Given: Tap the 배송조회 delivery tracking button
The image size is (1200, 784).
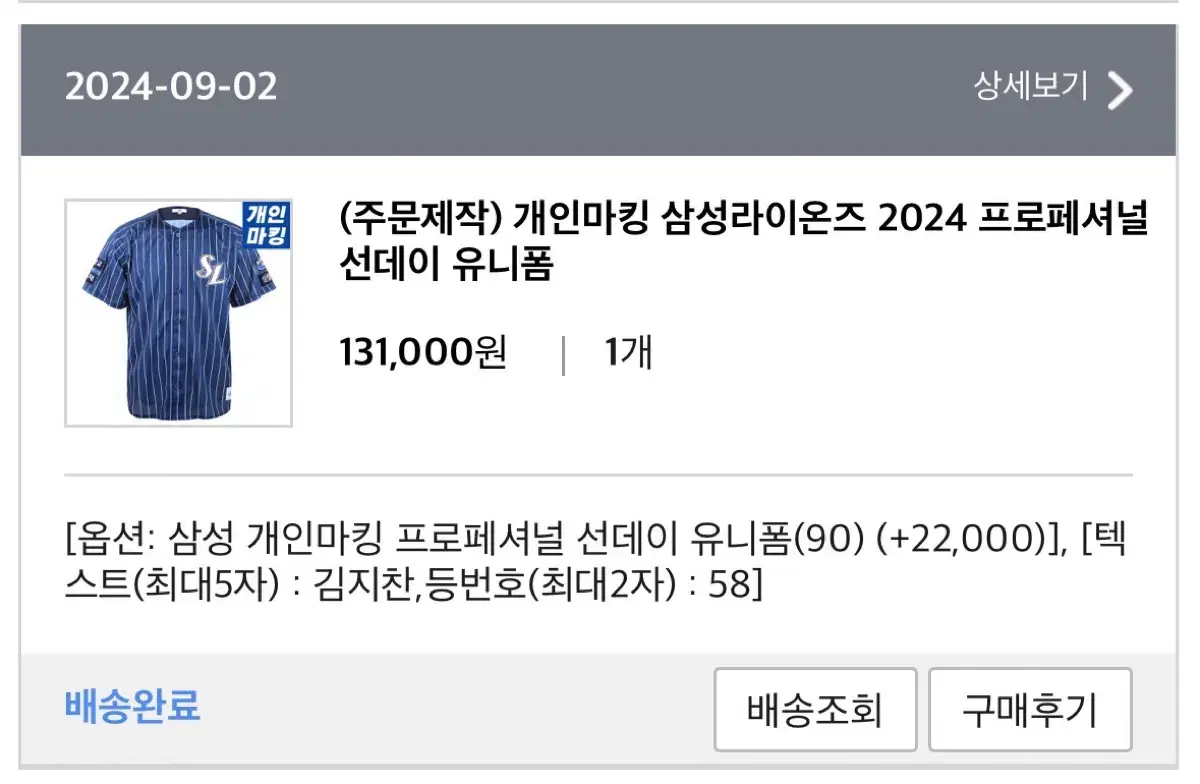Looking at the screenshot, I should click(815, 710).
